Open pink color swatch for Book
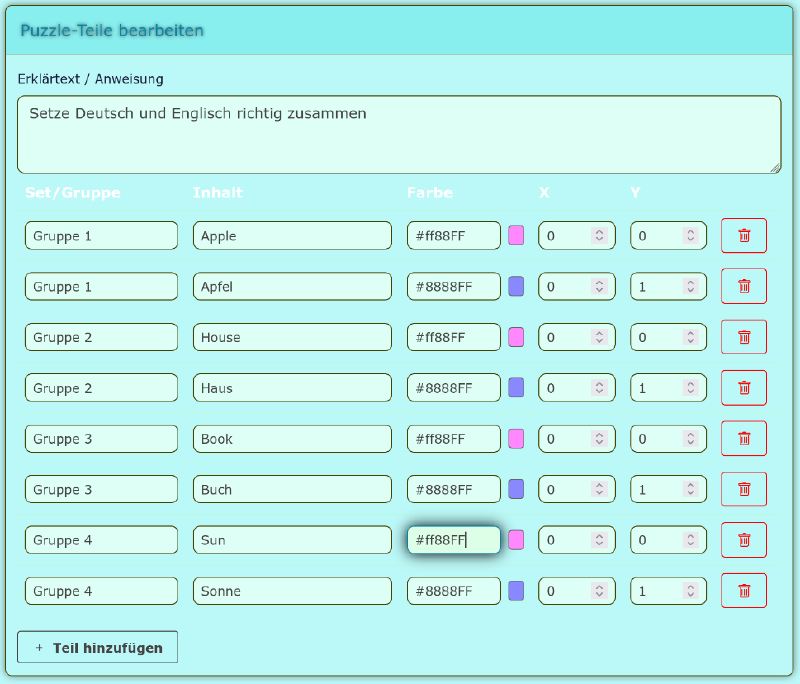 click(x=516, y=439)
